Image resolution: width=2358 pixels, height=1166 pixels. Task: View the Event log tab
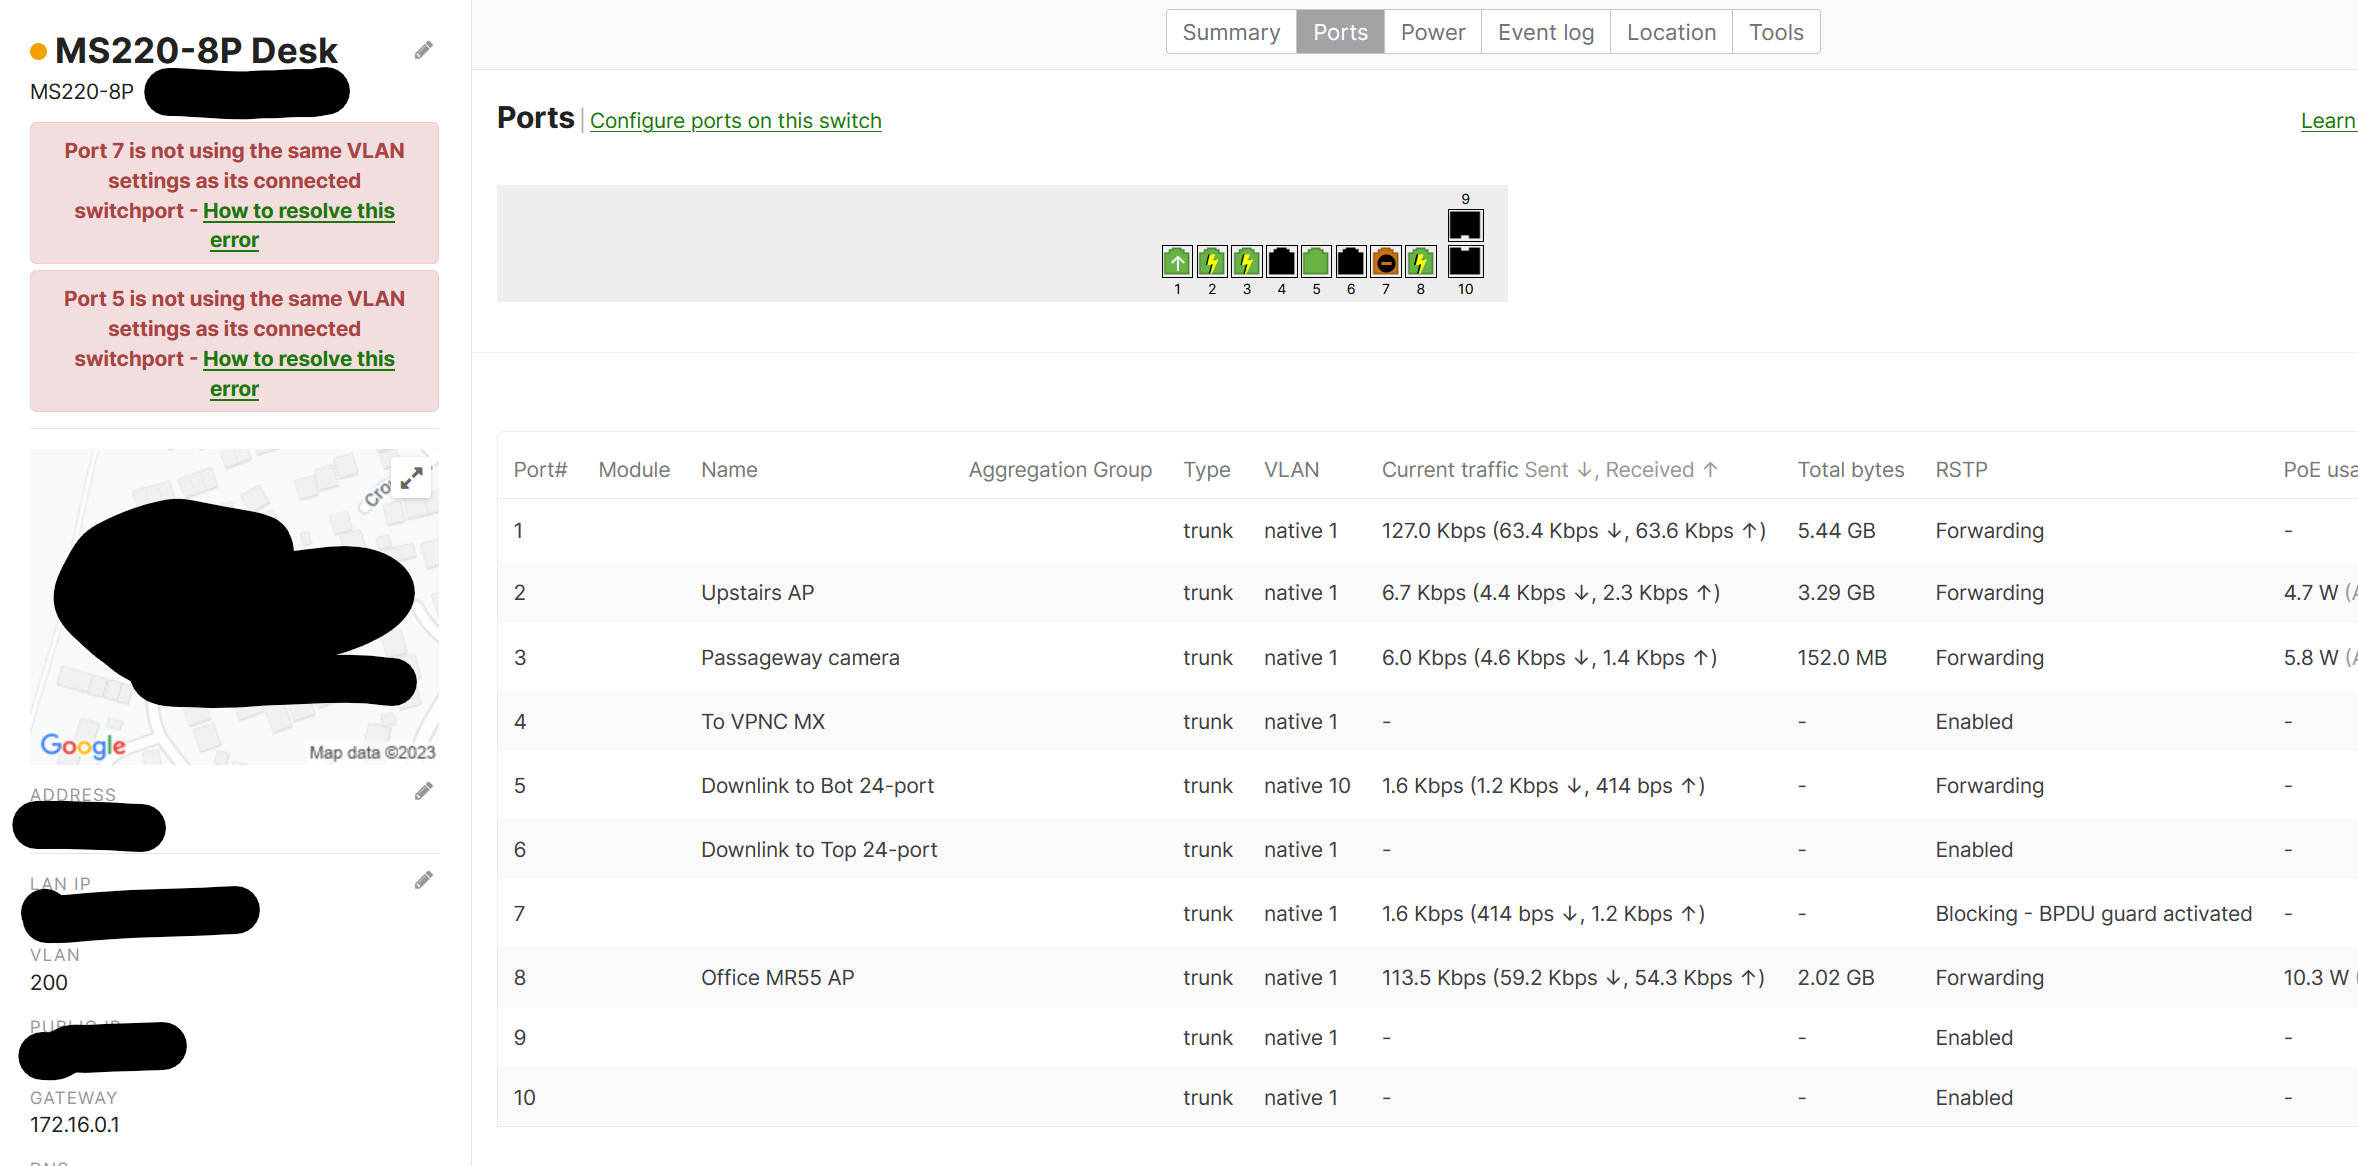click(1546, 31)
